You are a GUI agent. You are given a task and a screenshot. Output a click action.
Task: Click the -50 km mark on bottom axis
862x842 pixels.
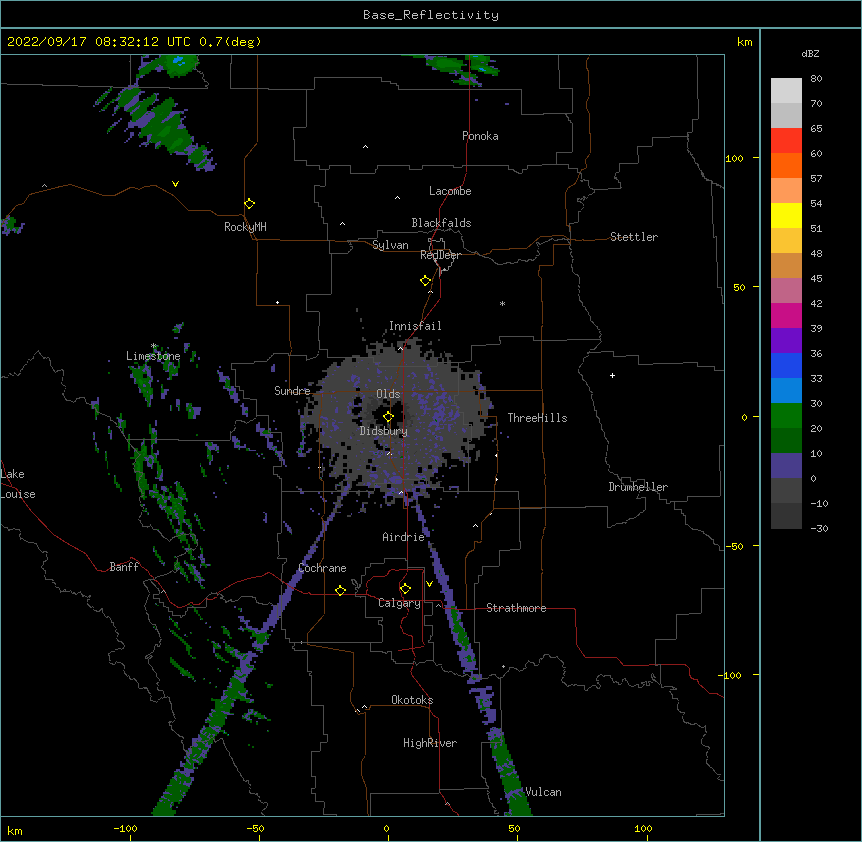[255, 828]
